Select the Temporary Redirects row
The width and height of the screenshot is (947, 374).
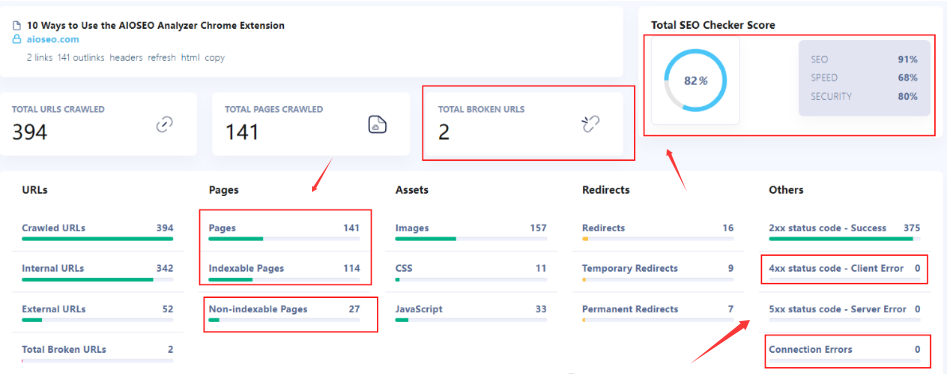tap(658, 272)
